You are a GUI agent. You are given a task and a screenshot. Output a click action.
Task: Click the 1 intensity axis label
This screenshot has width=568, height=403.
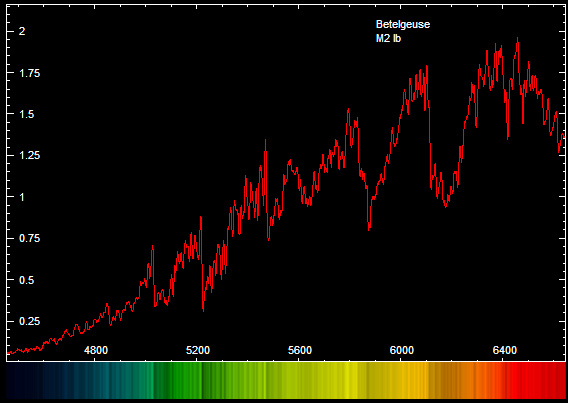[22, 197]
